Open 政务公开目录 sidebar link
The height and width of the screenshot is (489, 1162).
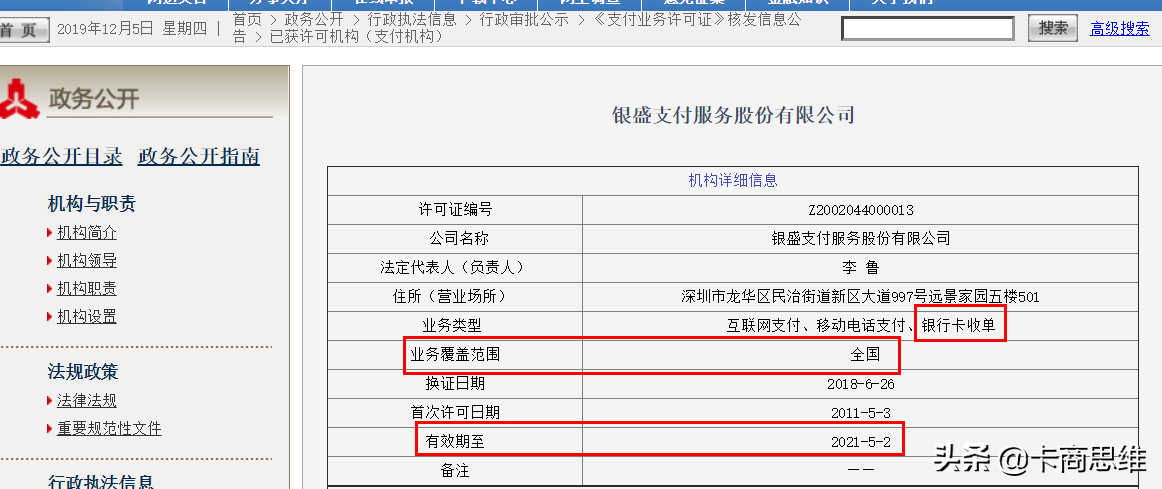(62, 156)
